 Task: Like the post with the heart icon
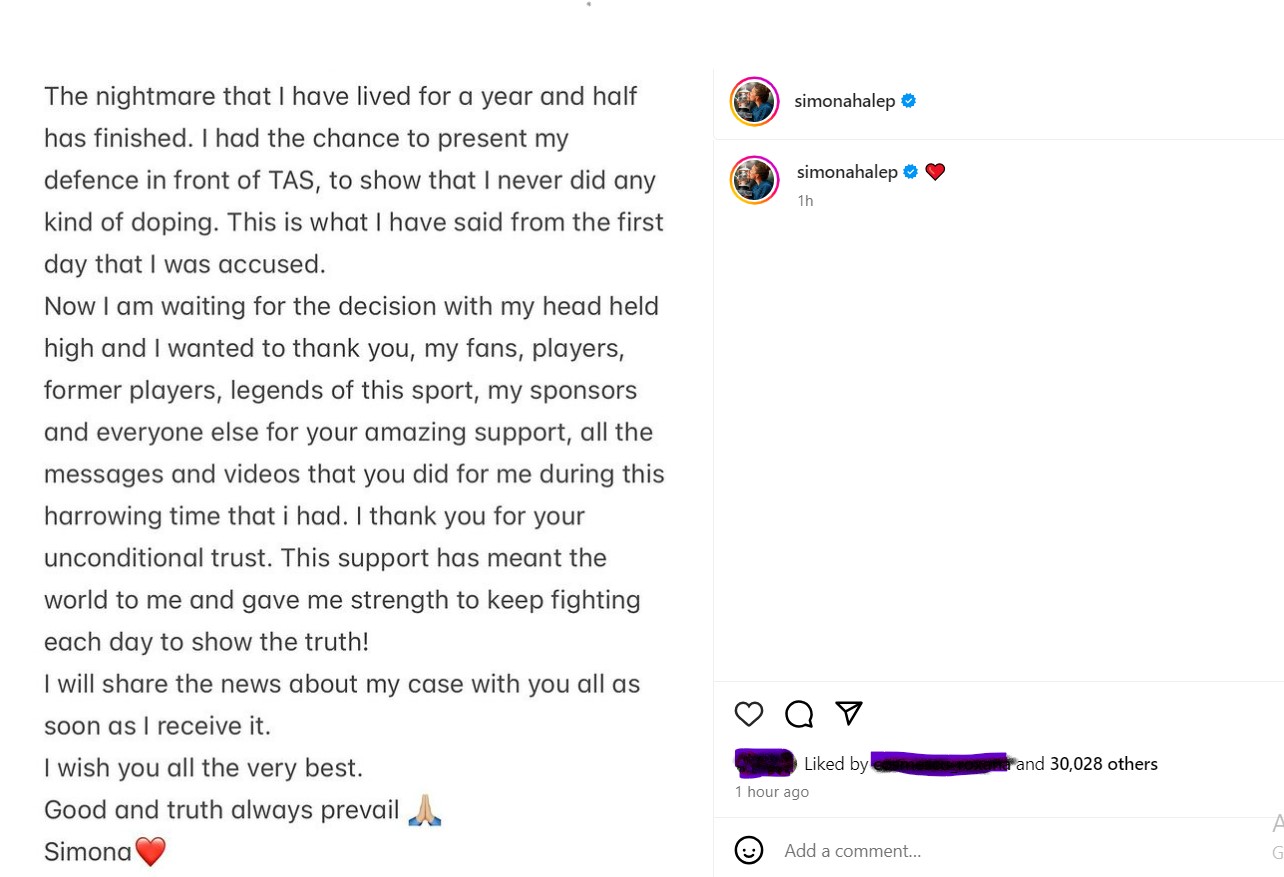point(748,713)
